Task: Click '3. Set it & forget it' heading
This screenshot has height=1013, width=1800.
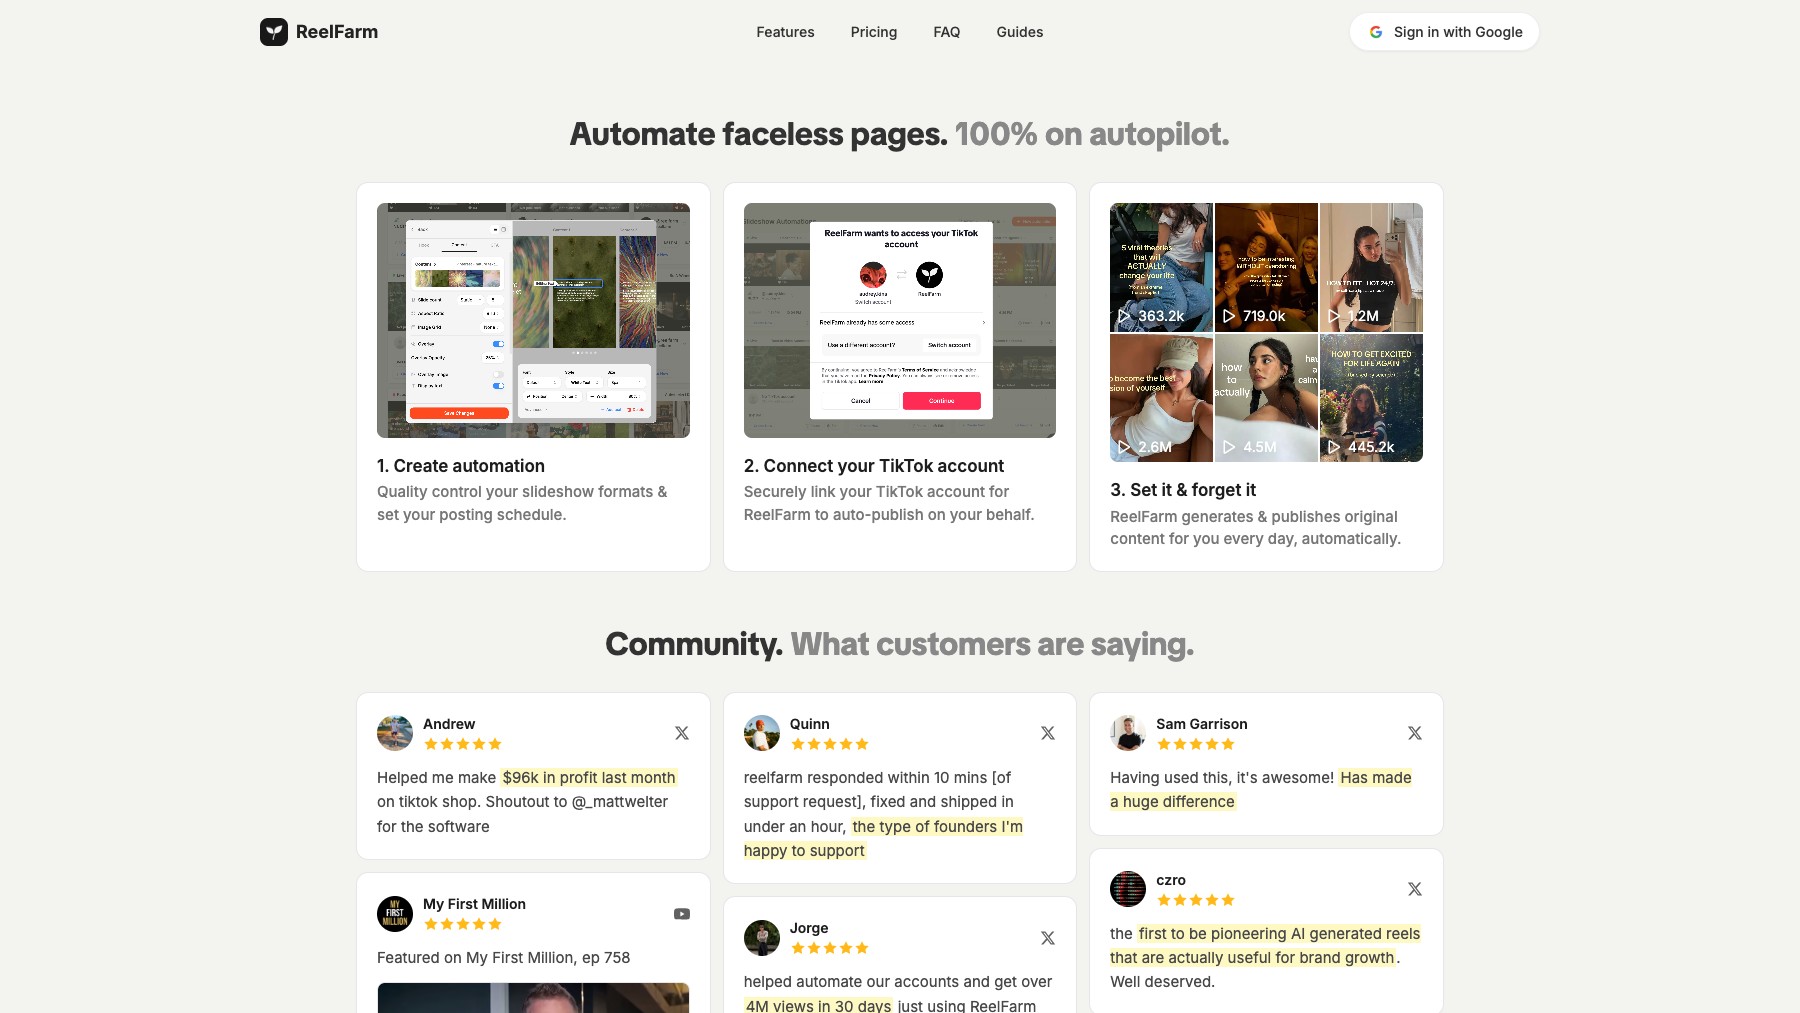Action: click(1183, 490)
